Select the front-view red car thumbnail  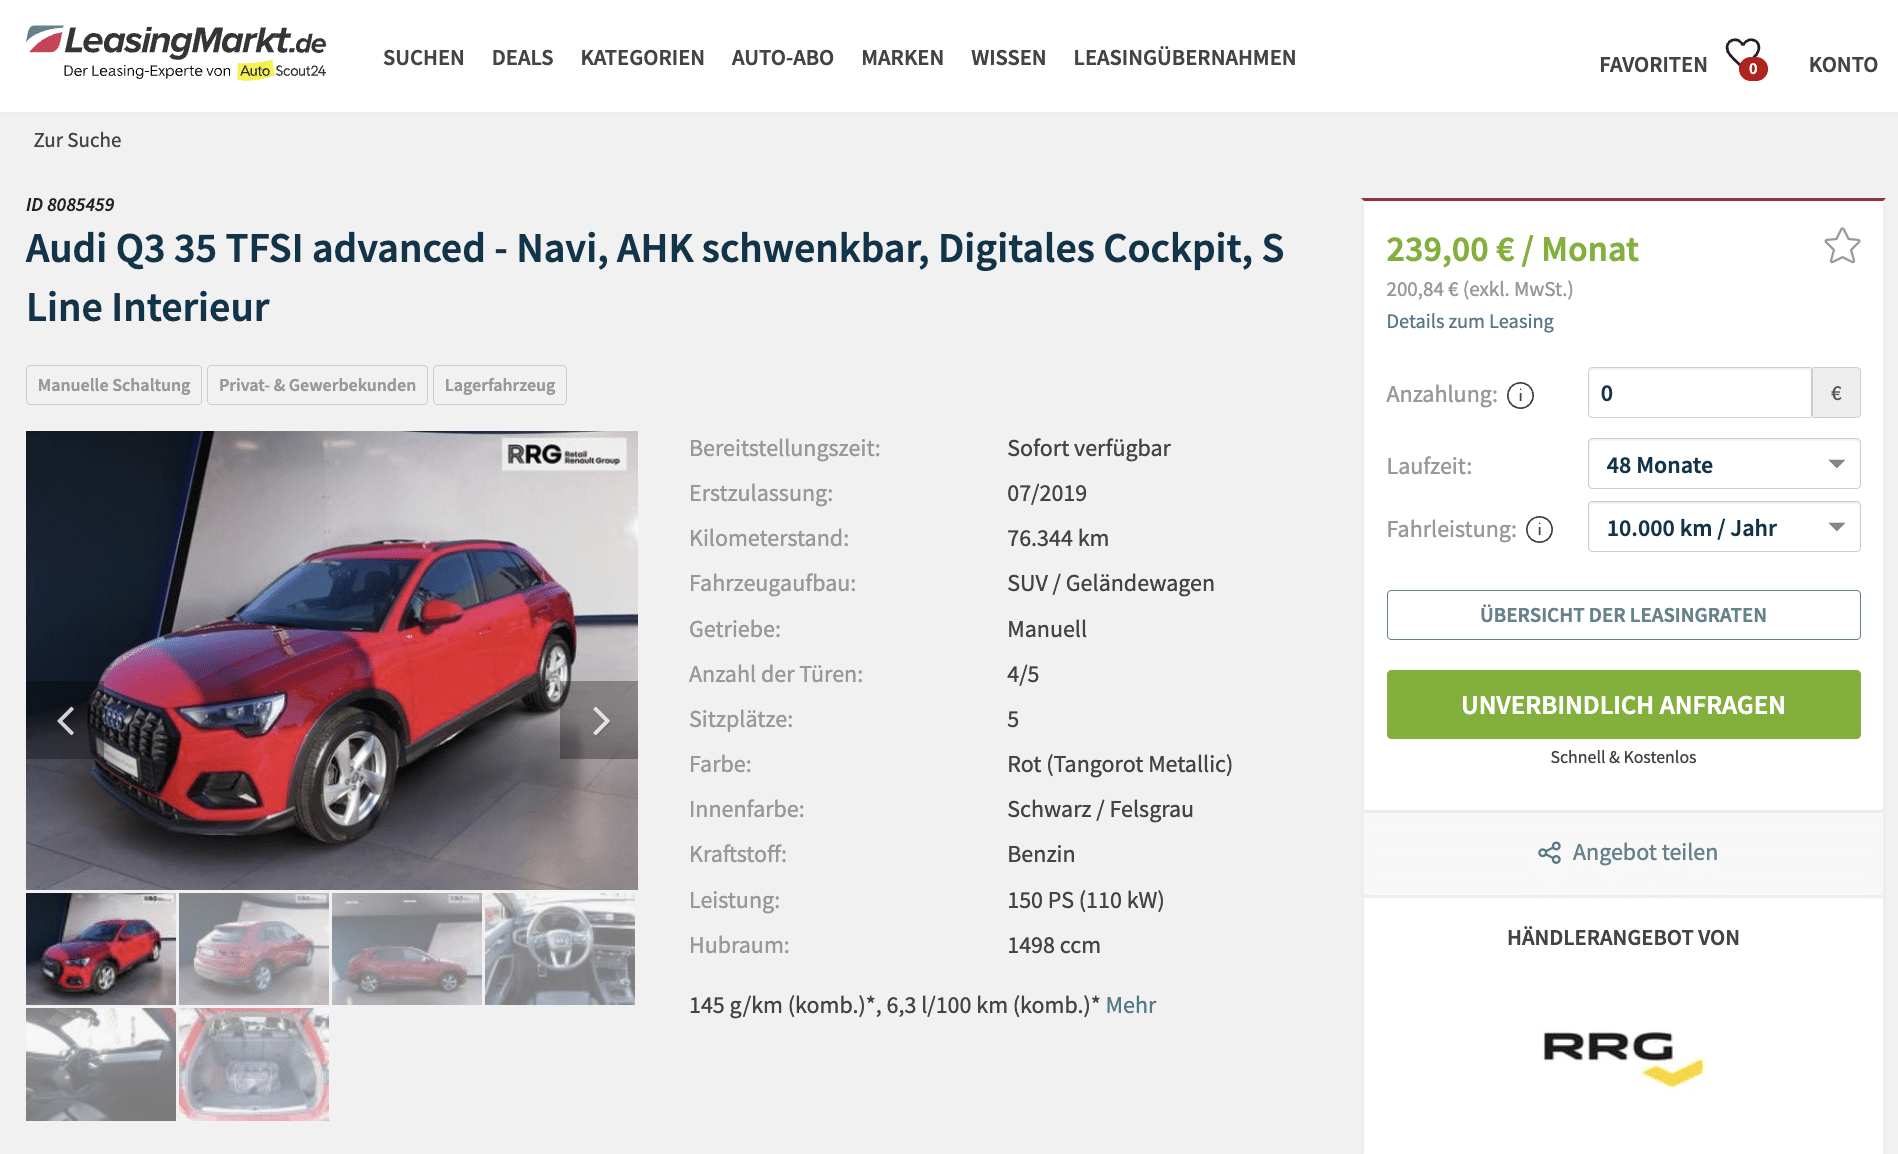pyautogui.click(x=101, y=949)
